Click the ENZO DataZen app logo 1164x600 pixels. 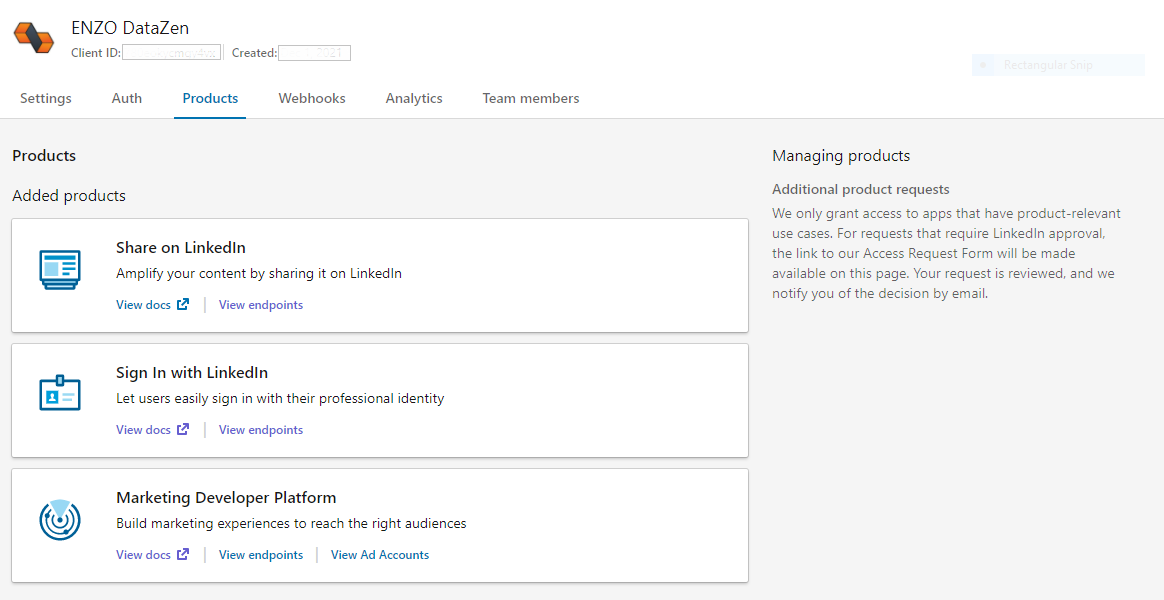click(34, 38)
